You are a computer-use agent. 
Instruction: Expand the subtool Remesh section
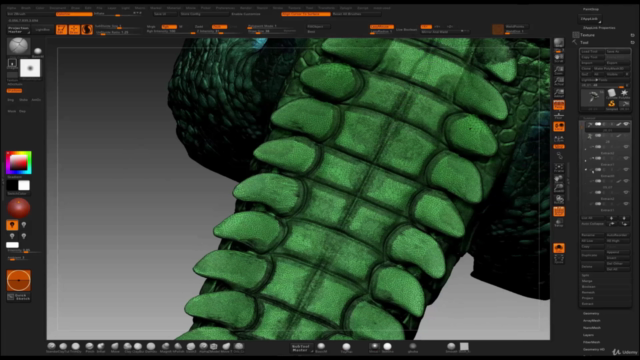(588, 293)
